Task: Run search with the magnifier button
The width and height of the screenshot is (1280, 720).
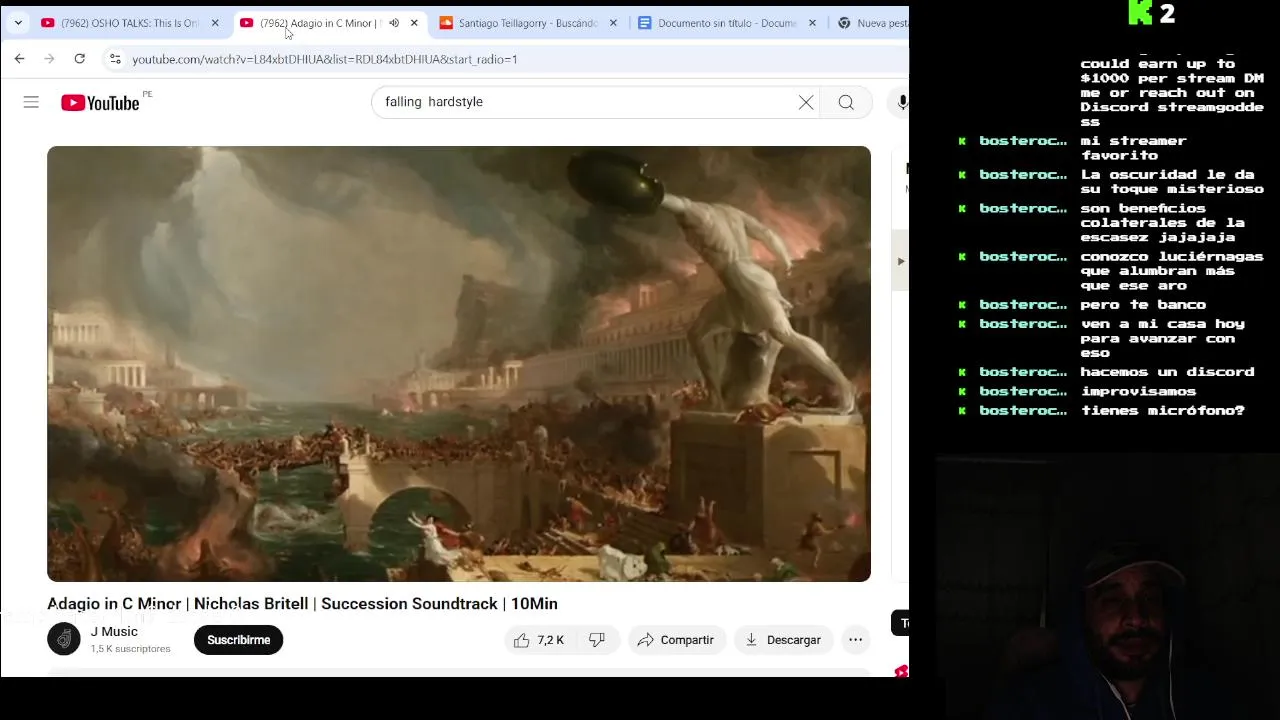Action: click(x=846, y=102)
